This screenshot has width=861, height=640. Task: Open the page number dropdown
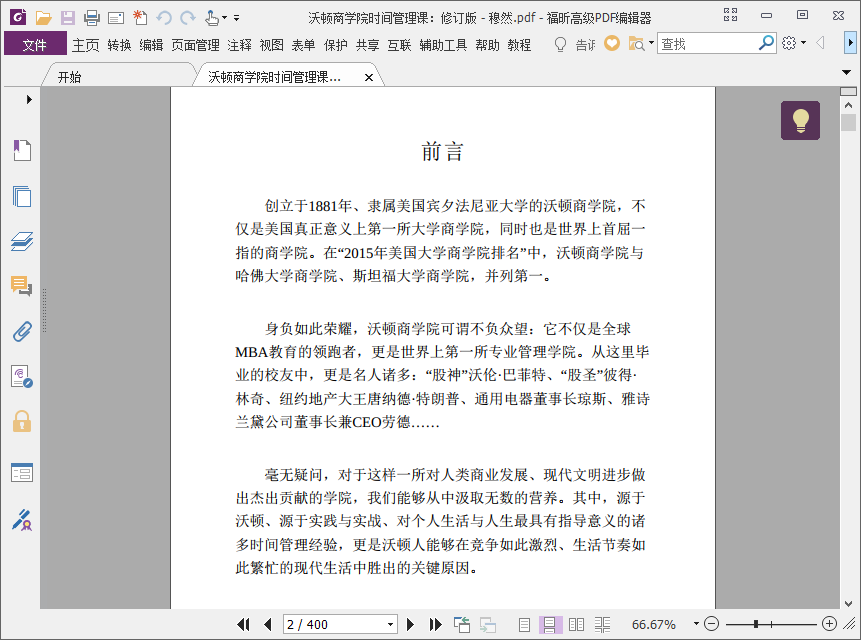(x=390, y=625)
